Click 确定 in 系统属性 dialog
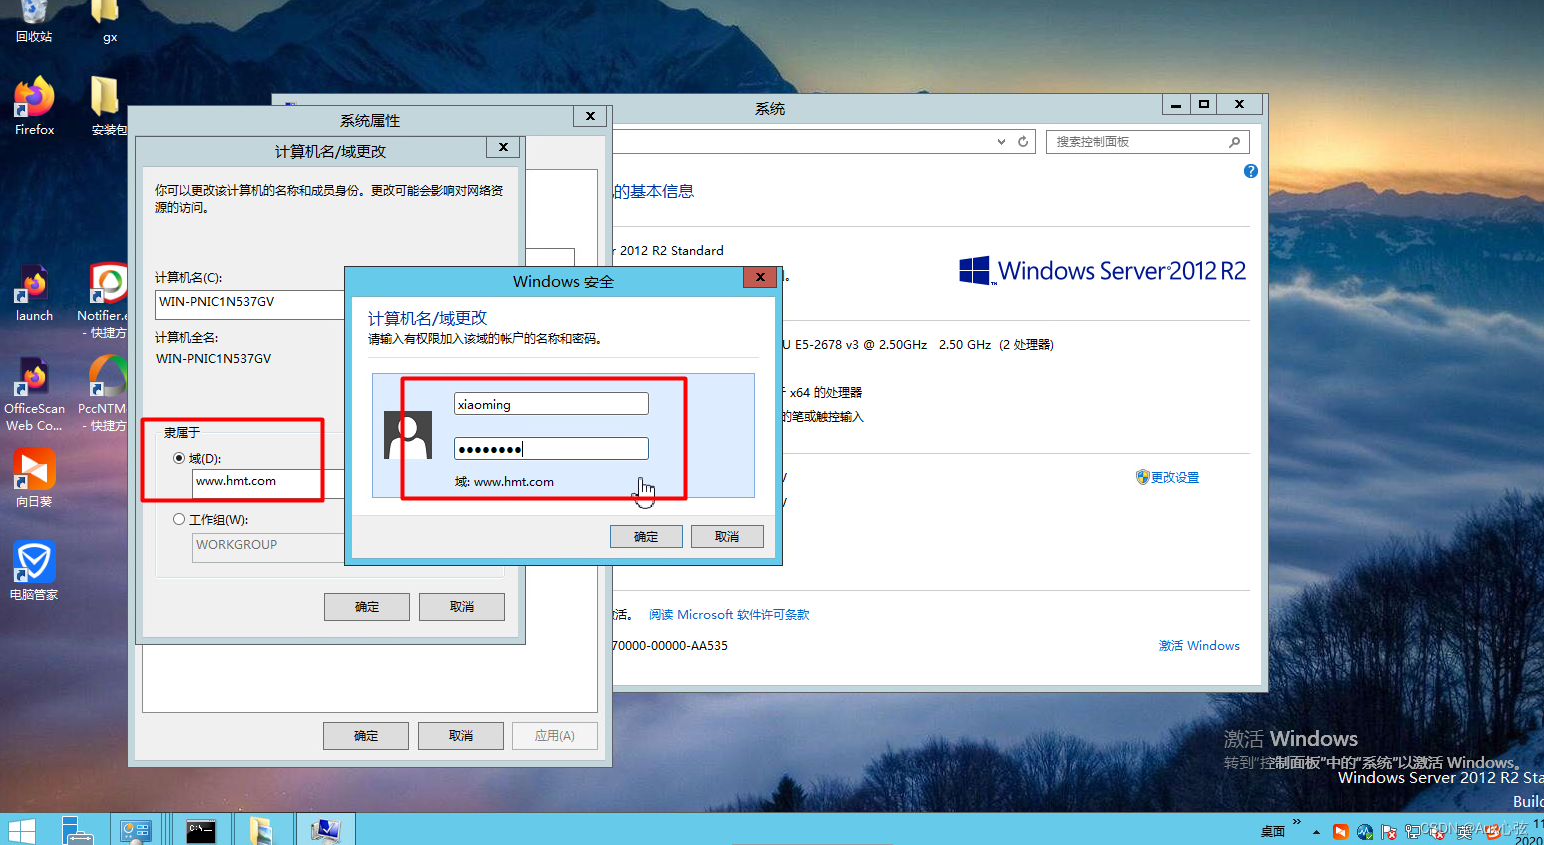 (x=366, y=736)
